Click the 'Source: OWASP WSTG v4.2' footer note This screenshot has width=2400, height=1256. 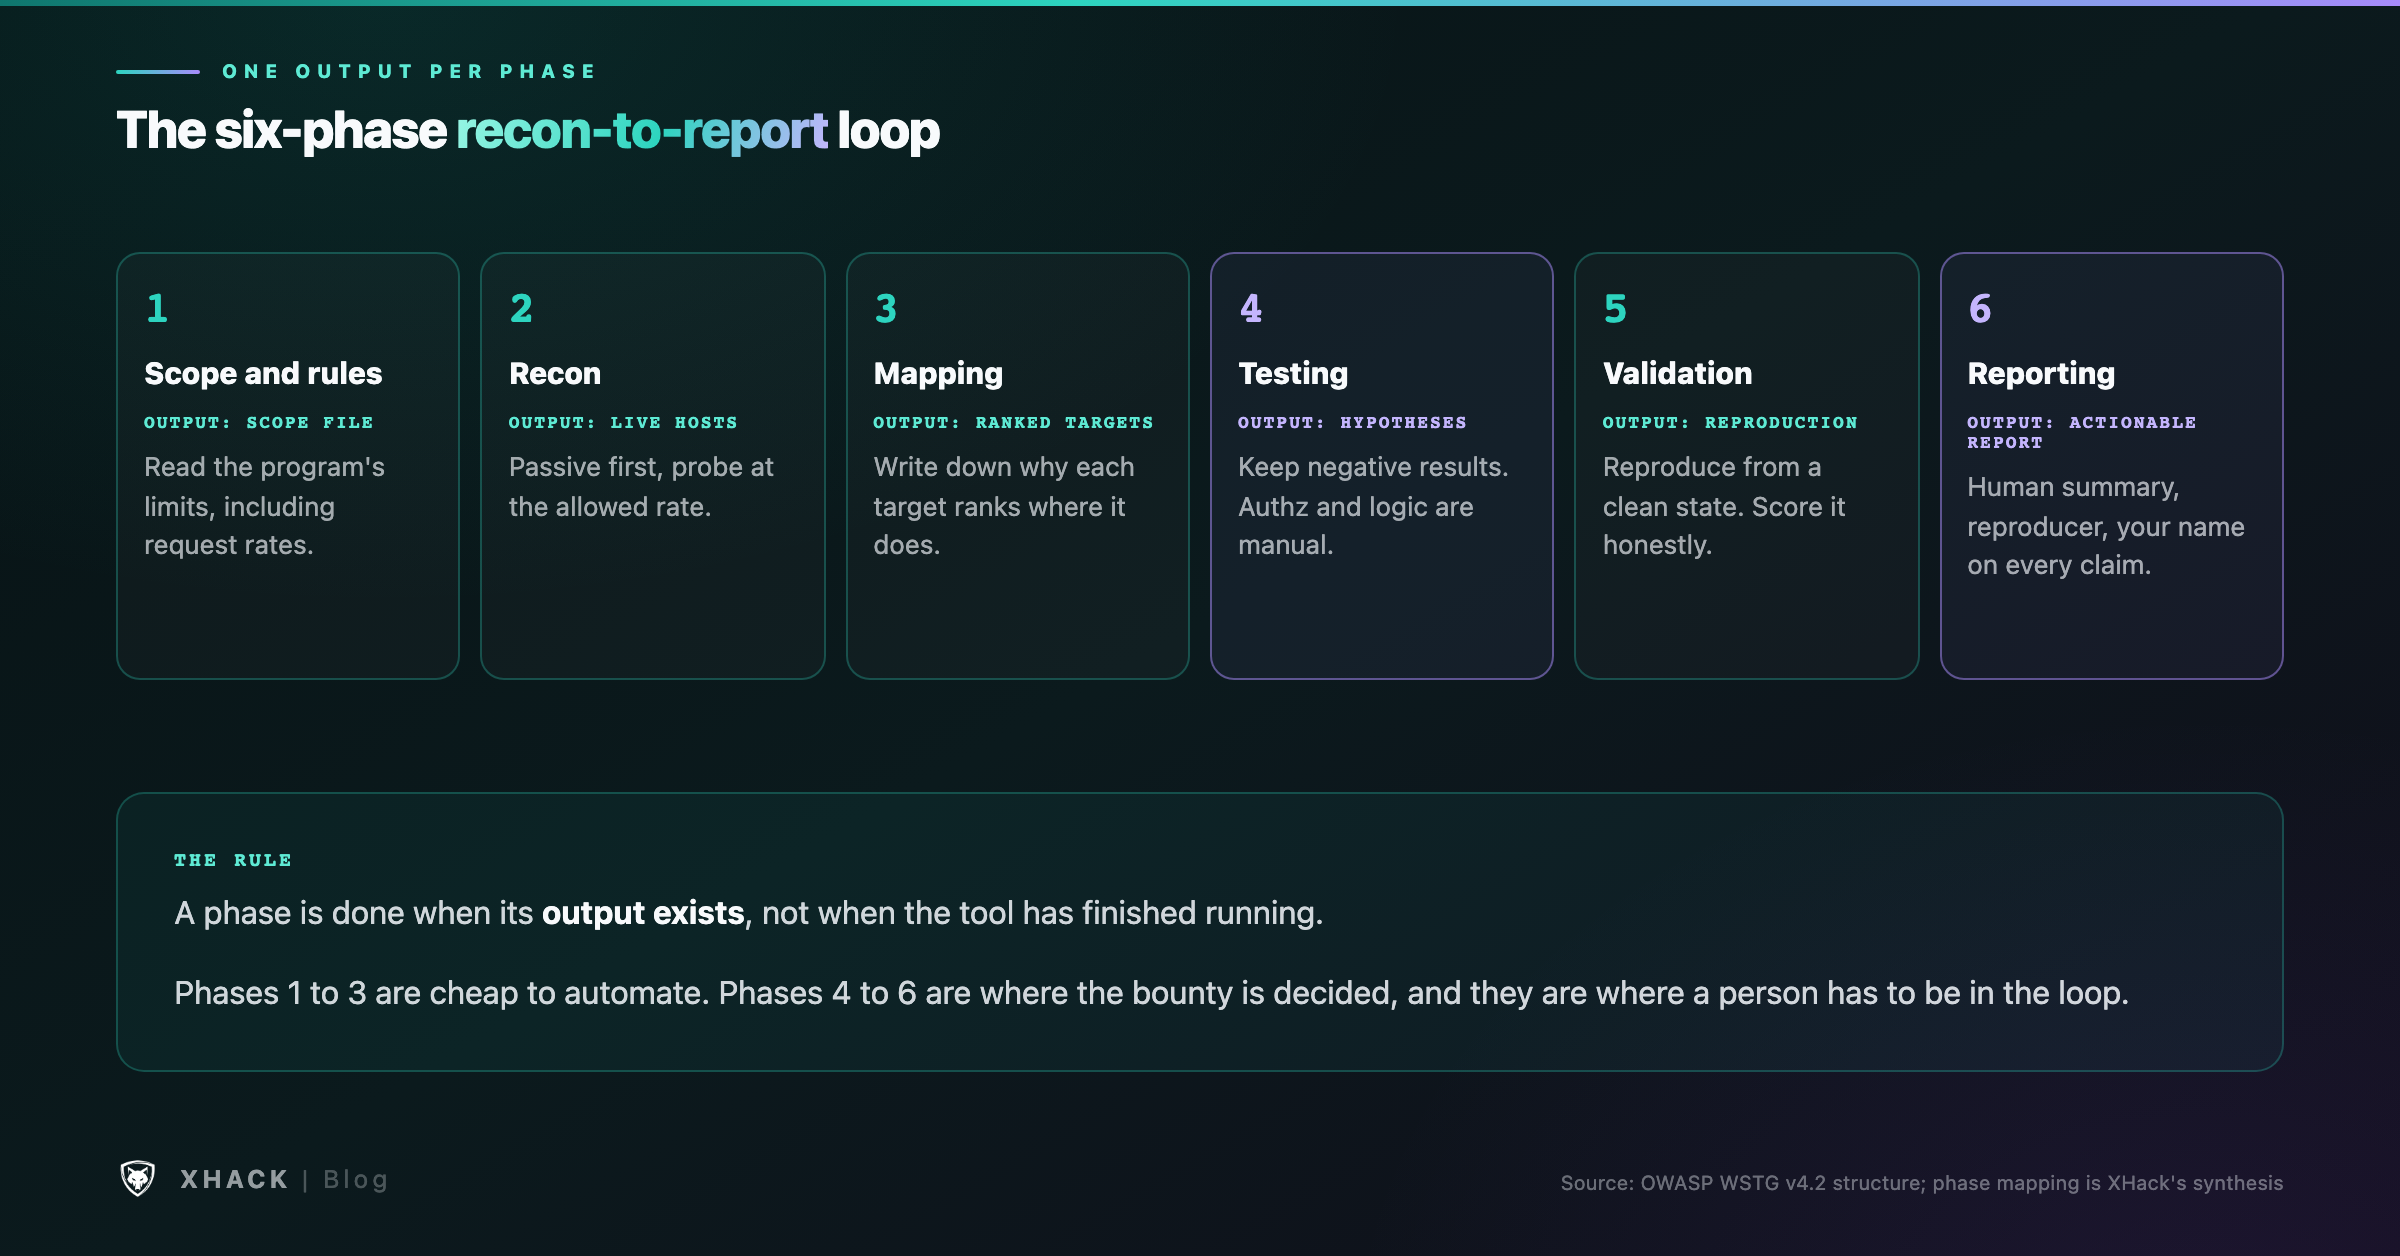[1921, 1183]
